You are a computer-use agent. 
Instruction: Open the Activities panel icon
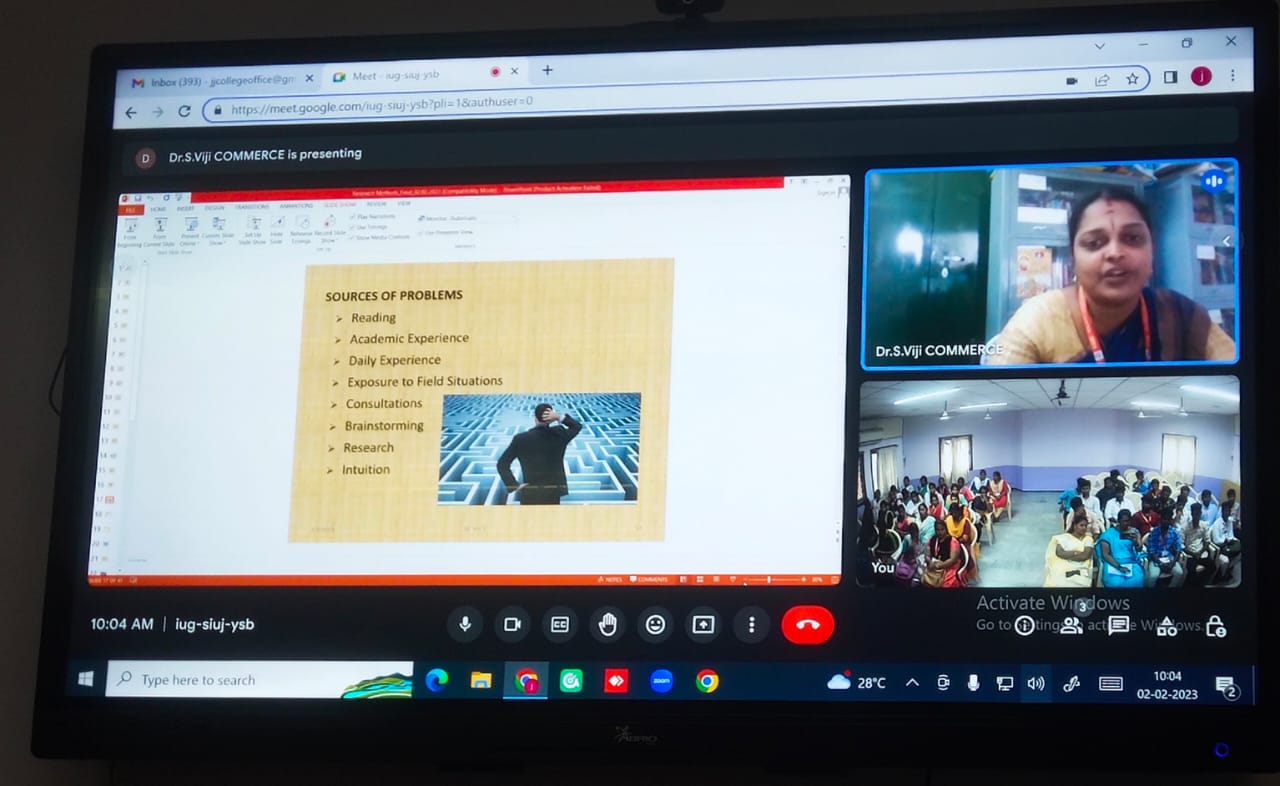pyautogui.click(x=1166, y=626)
